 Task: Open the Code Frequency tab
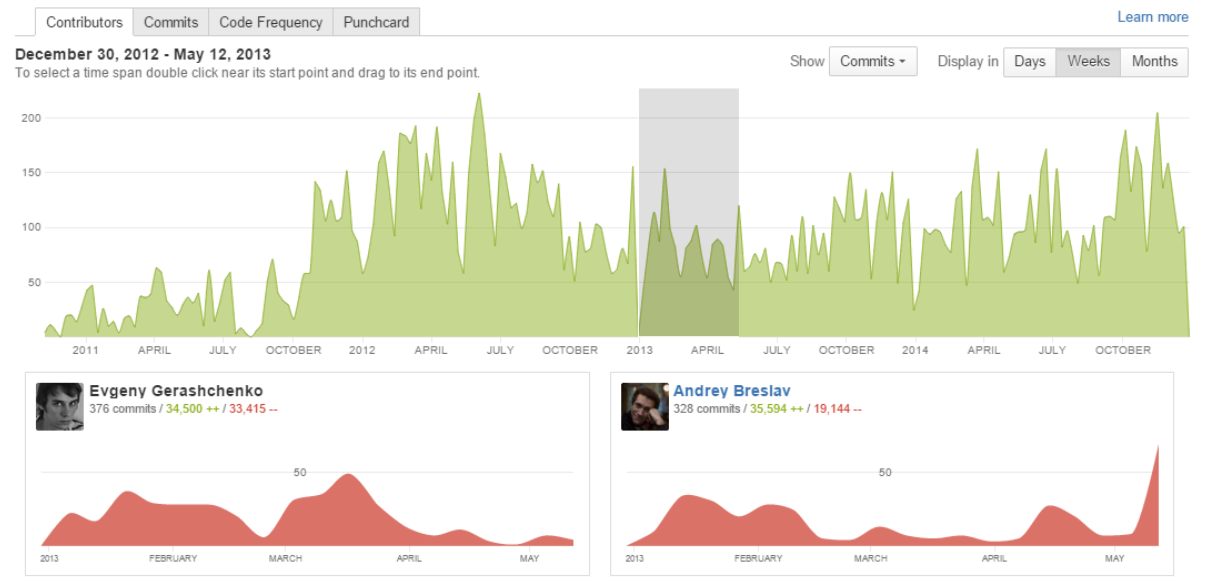pyautogui.click(x=271, y=22)
